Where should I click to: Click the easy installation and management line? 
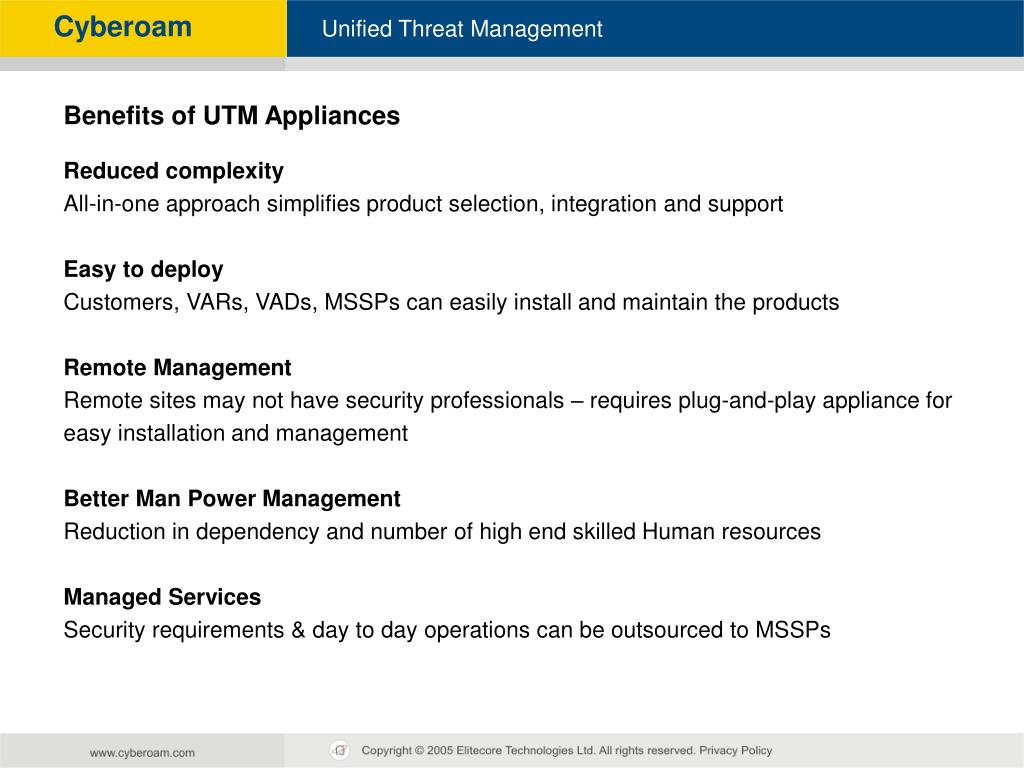pos(236,433)
